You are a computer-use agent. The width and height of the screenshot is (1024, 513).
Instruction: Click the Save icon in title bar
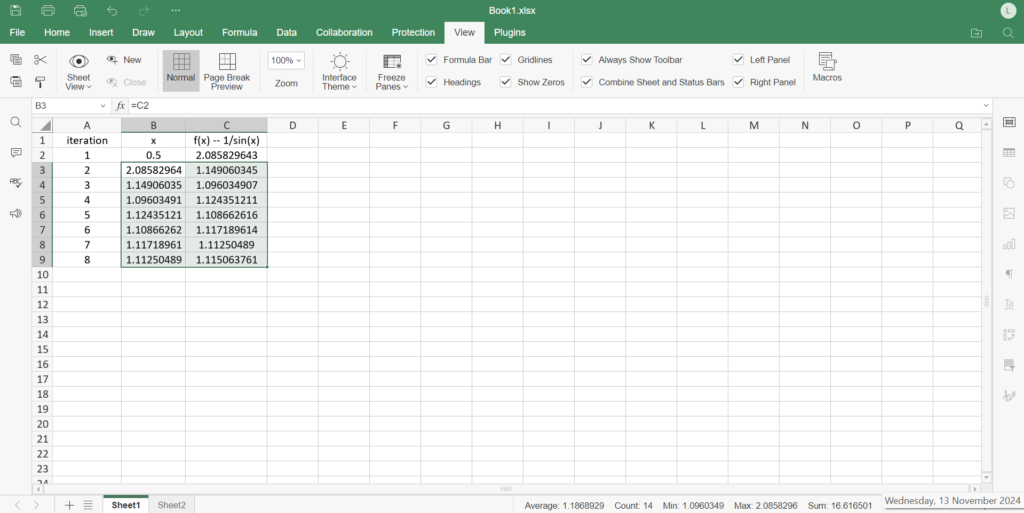(16, 10)
